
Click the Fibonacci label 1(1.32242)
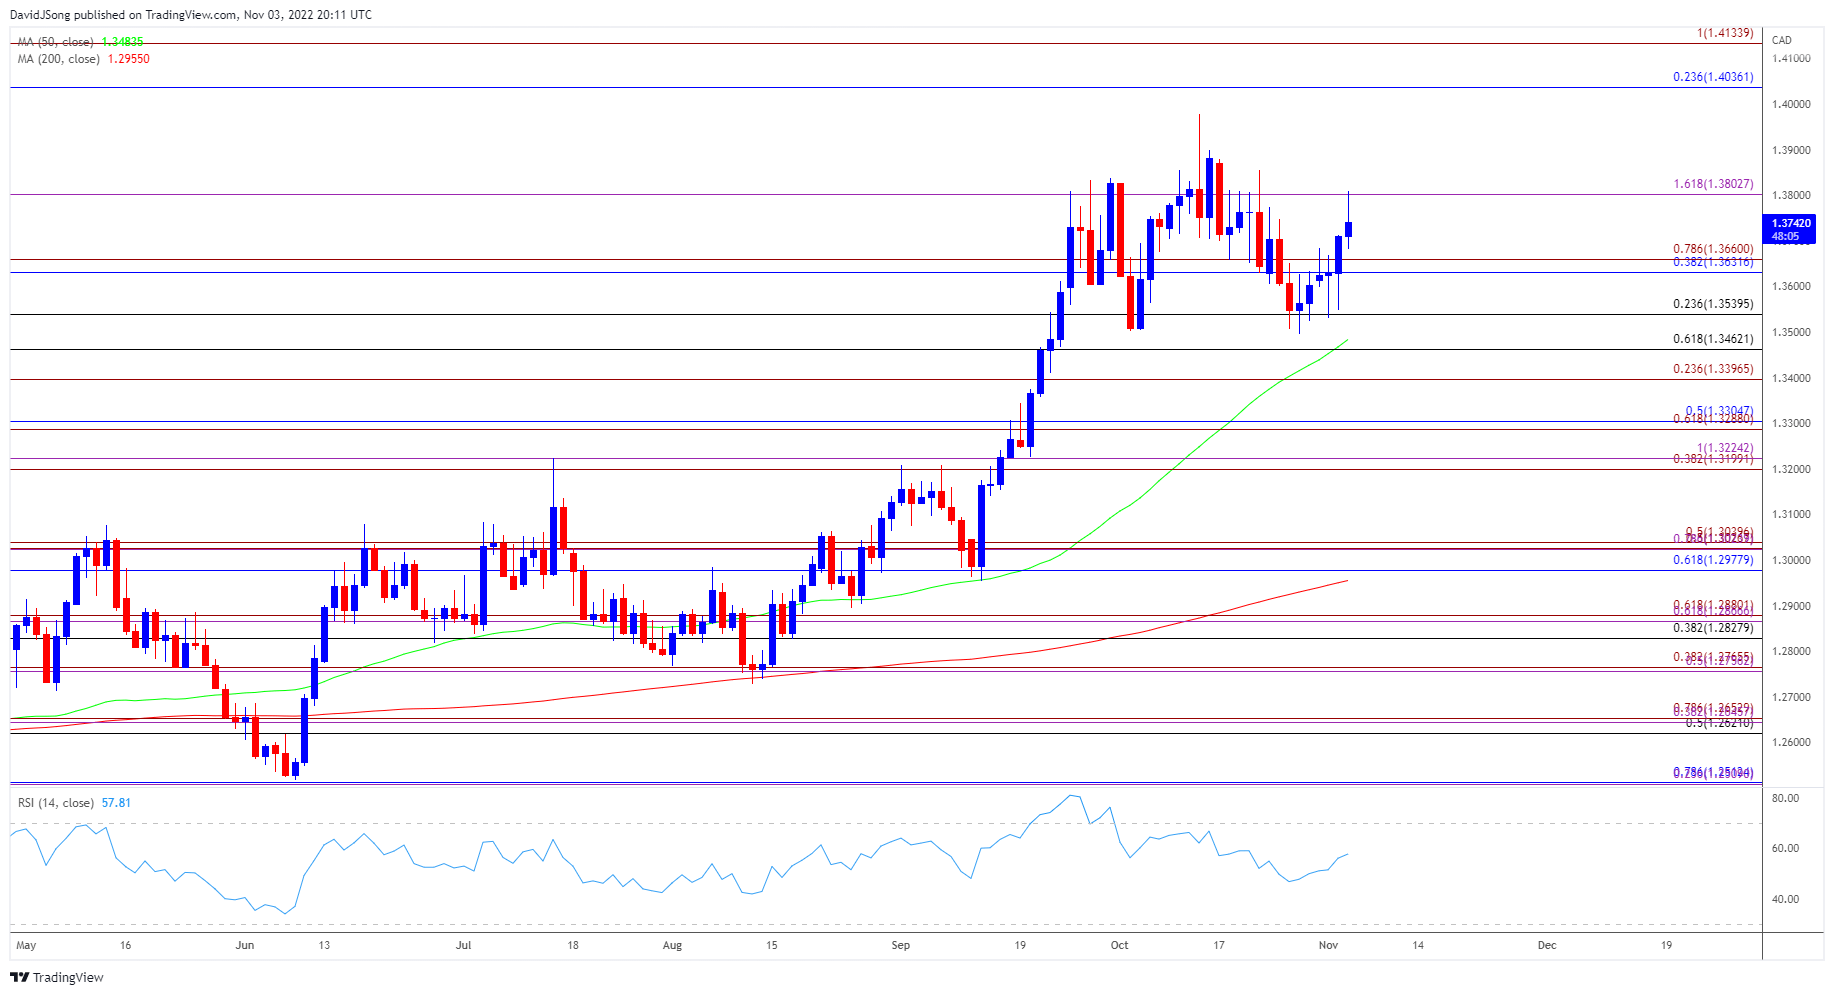pyautogui.click(x=1725, y=448)
